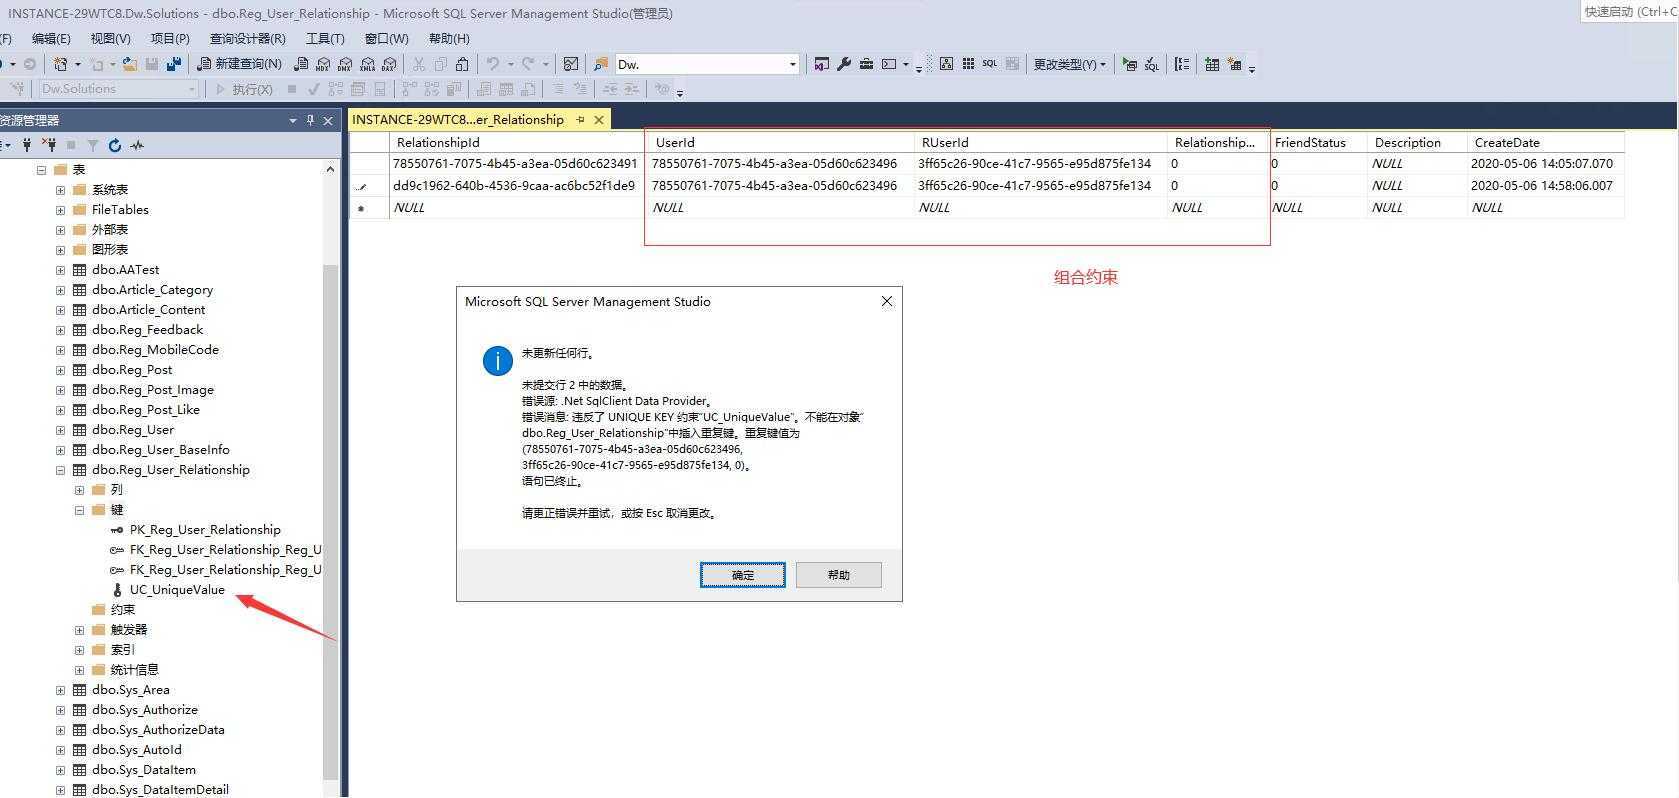
Task: Open the 工具(T) menu
Action: point(325,38)
